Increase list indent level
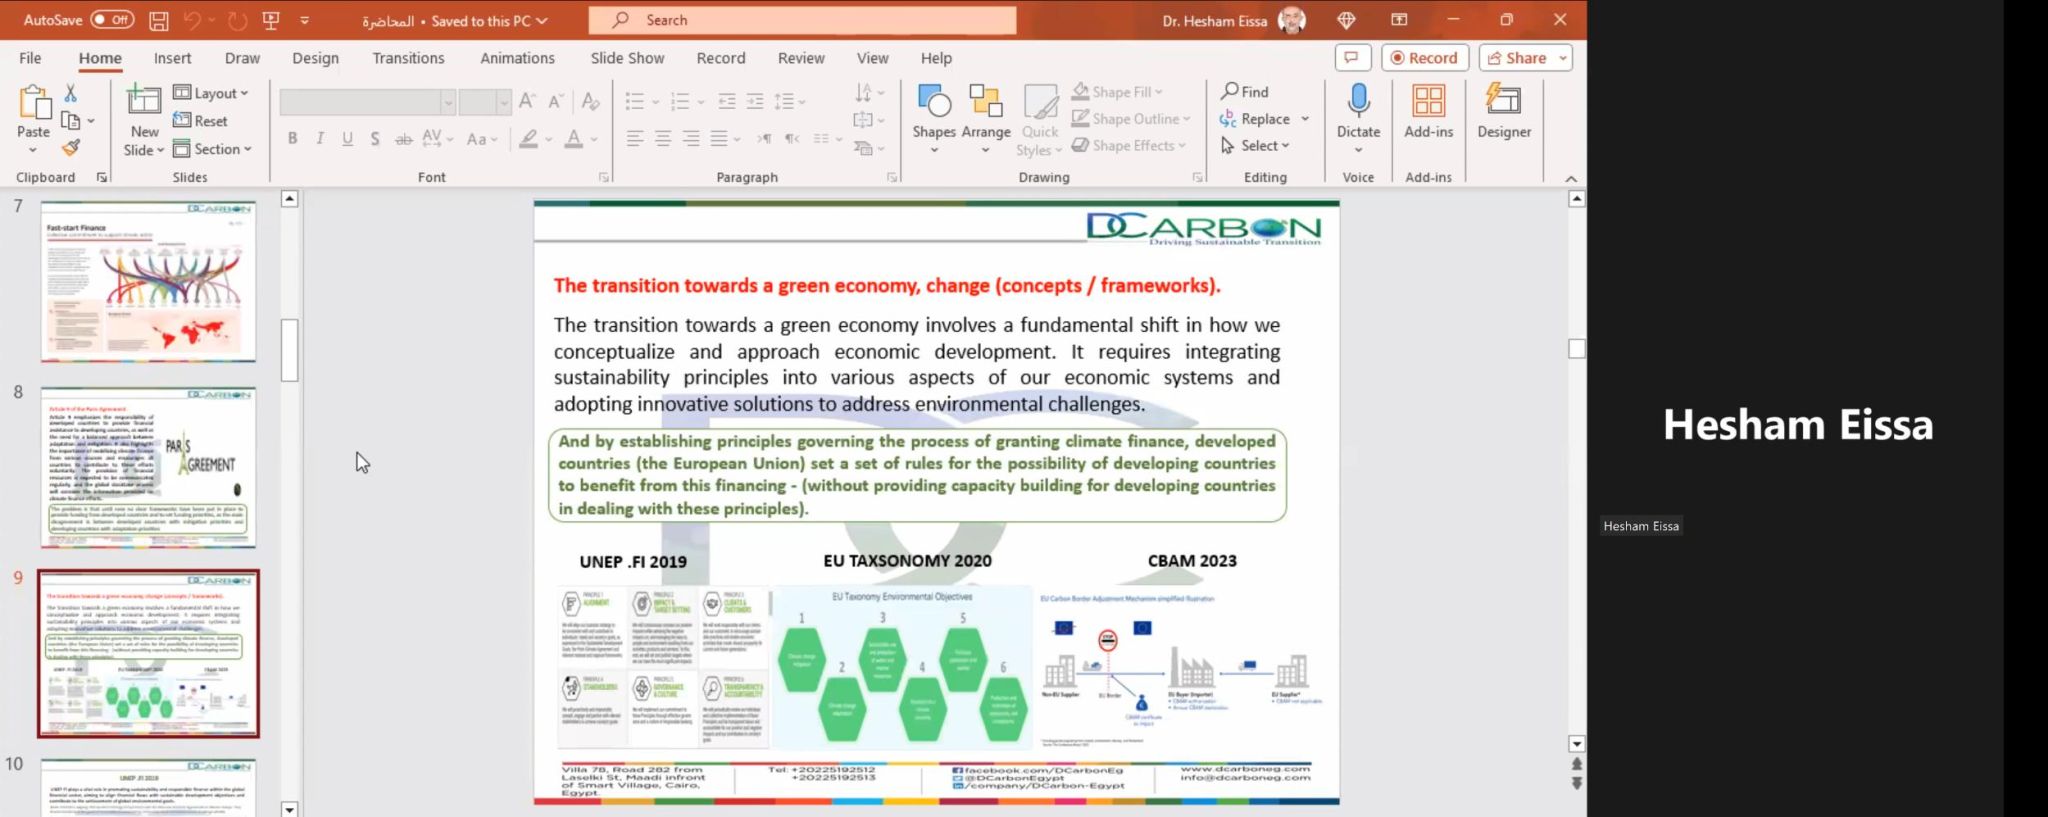Viewport: 2048px width, 817px height. (x=755, y=102)
